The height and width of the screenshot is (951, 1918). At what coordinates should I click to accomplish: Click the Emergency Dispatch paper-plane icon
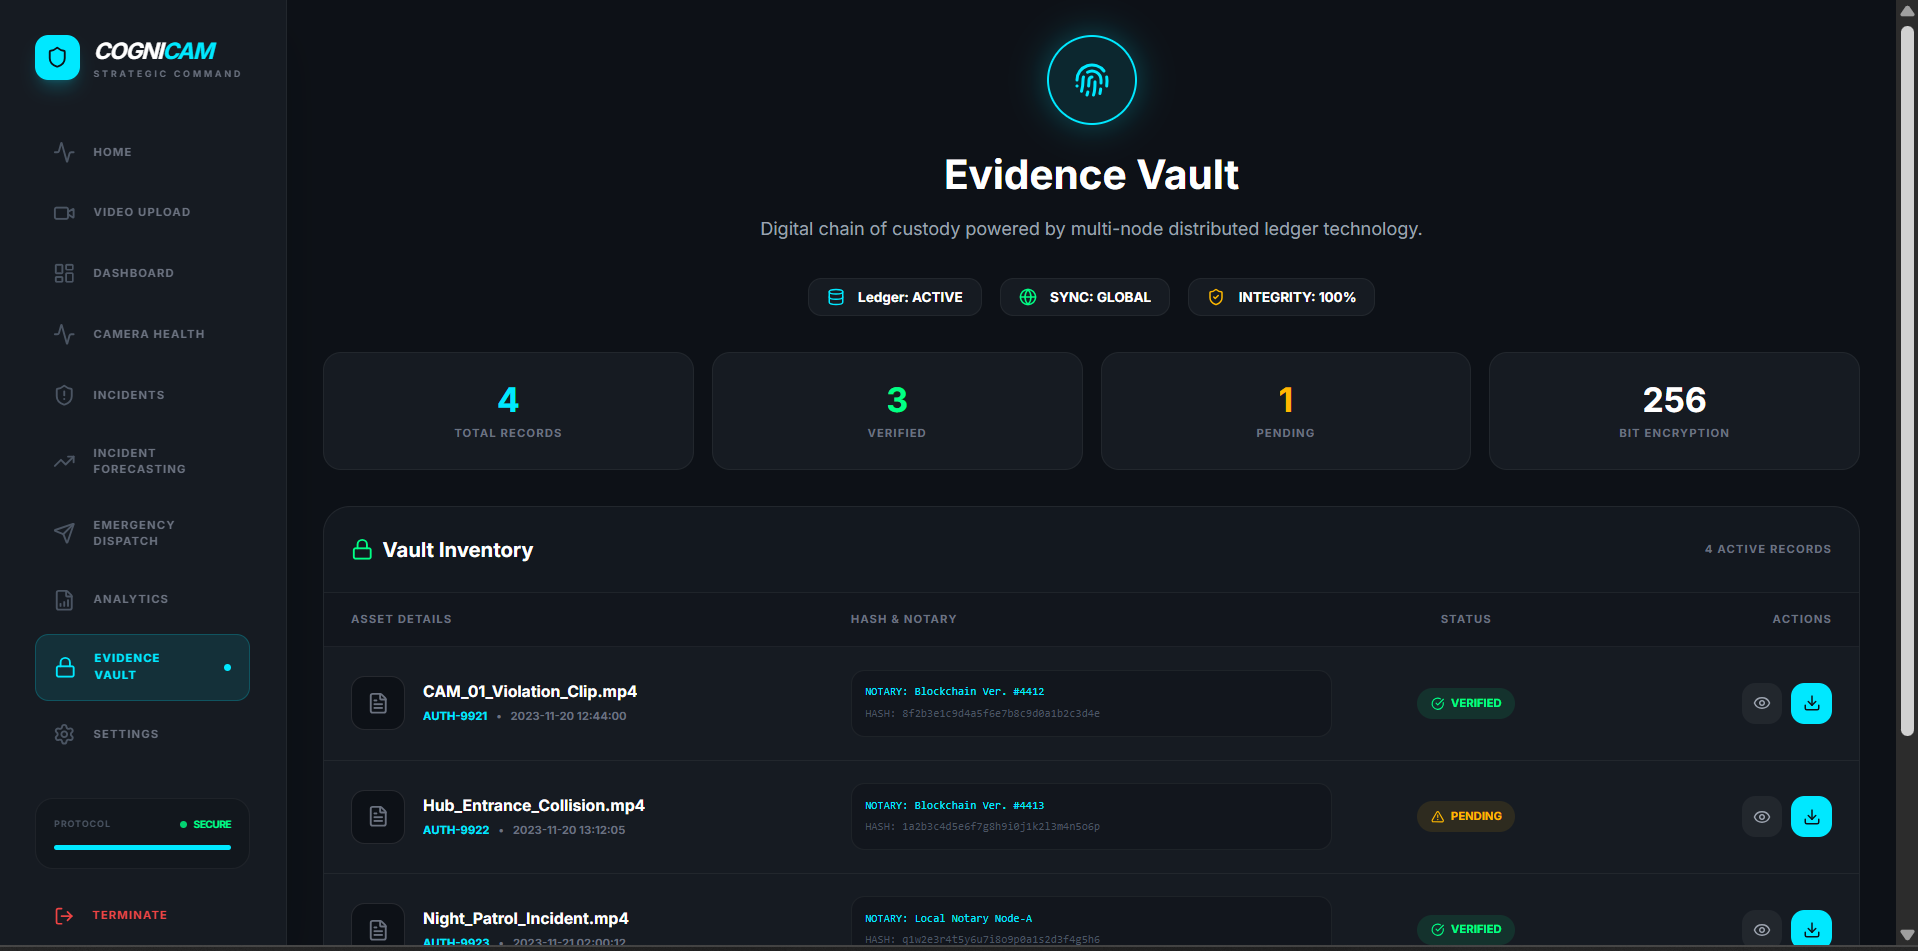click(64, 533)
